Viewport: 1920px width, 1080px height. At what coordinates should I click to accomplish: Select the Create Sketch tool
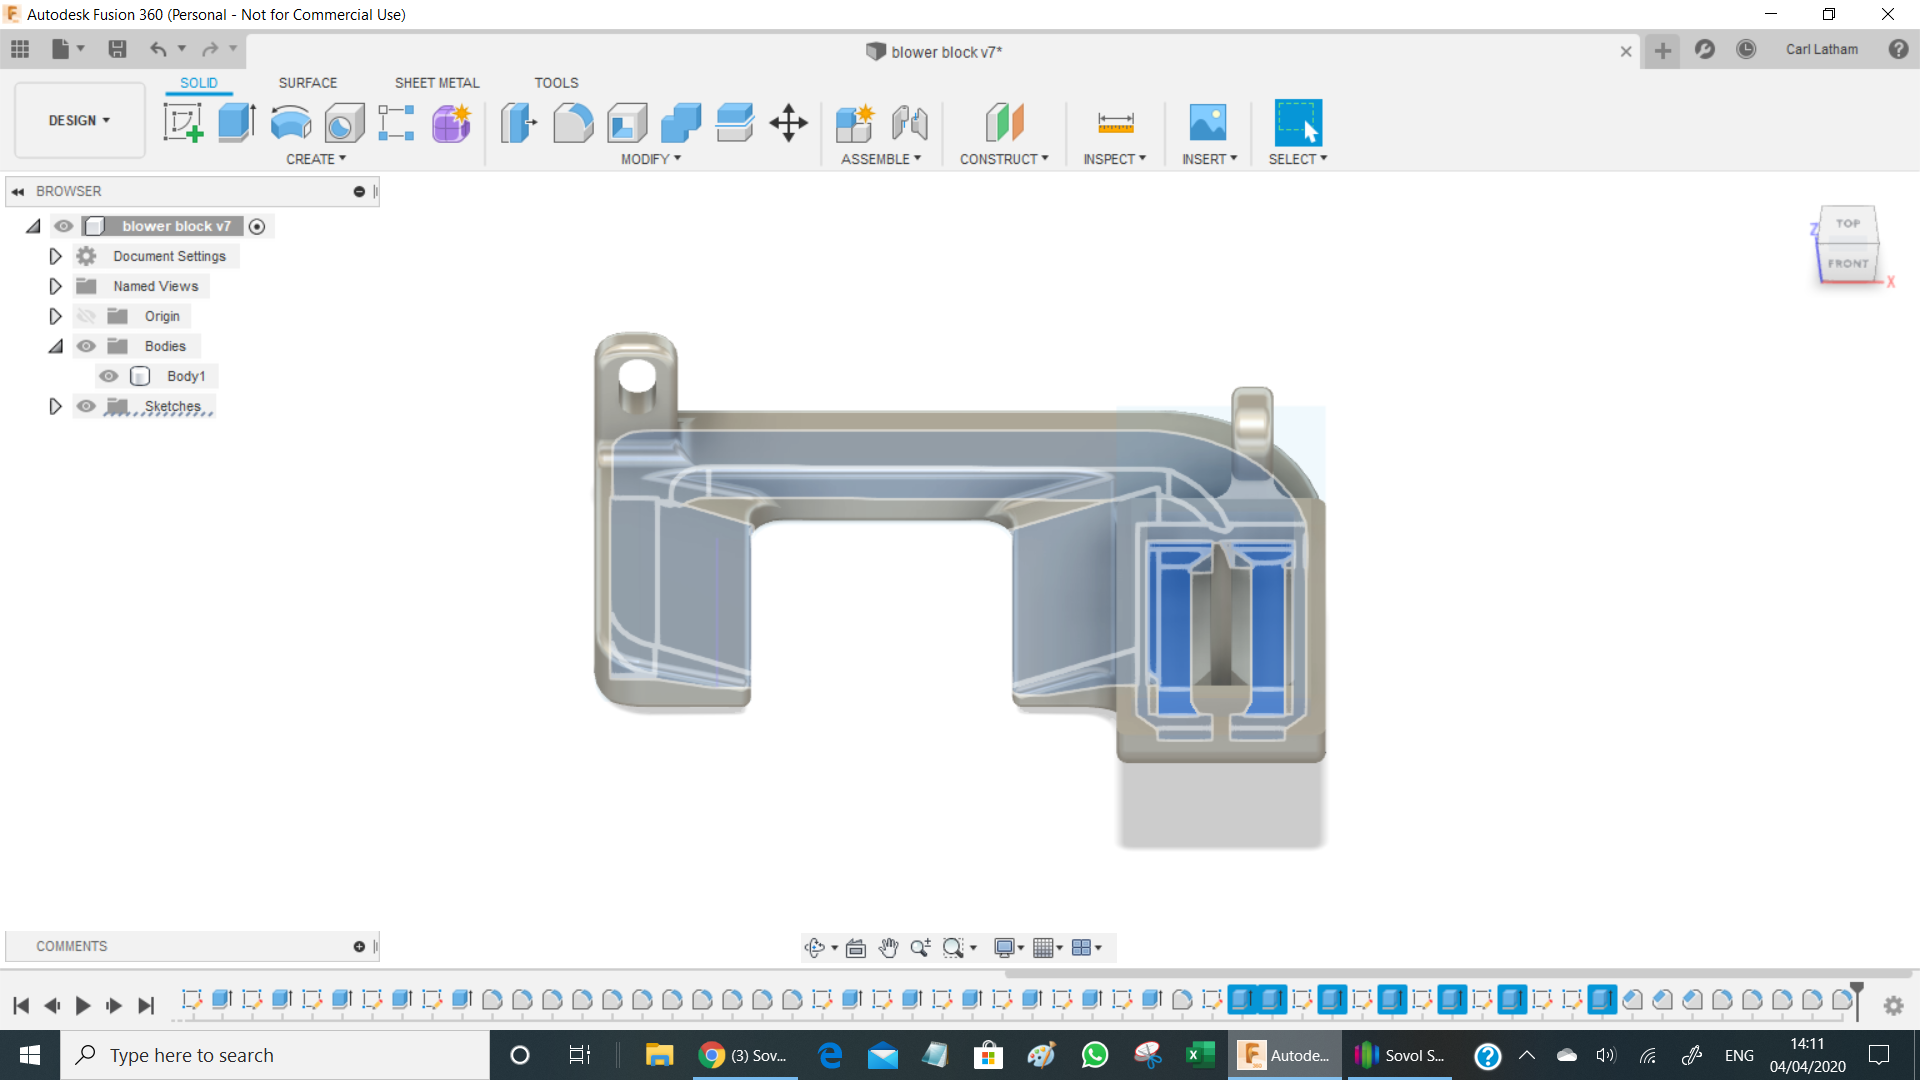click(x=183, y=123)
